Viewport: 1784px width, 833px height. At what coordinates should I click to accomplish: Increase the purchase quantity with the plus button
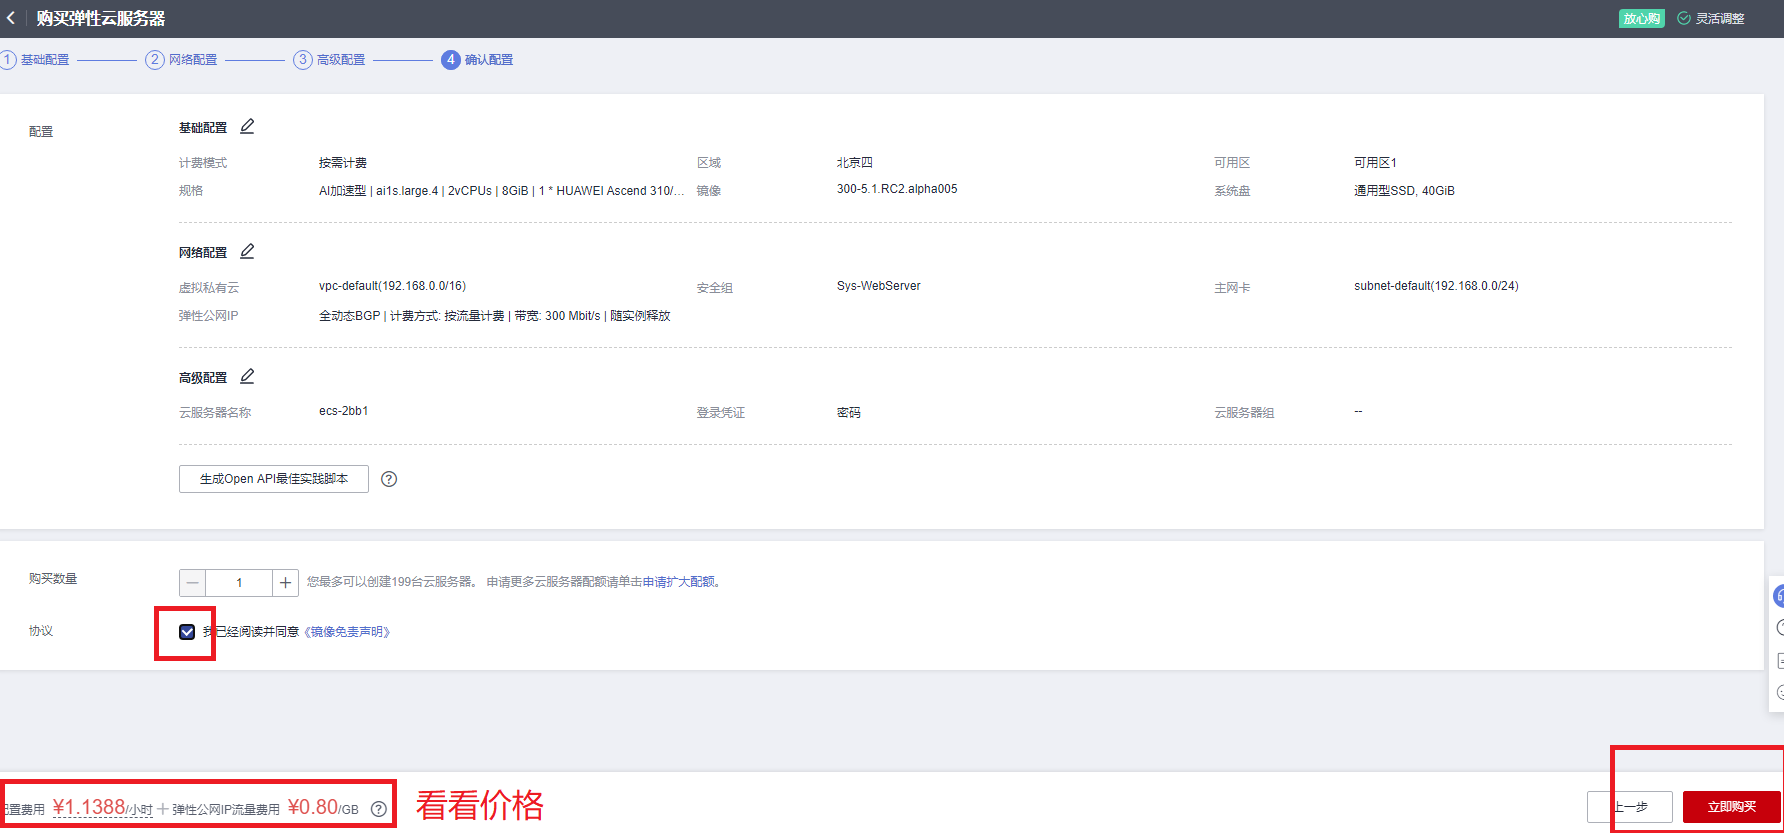tap(285, 582)
